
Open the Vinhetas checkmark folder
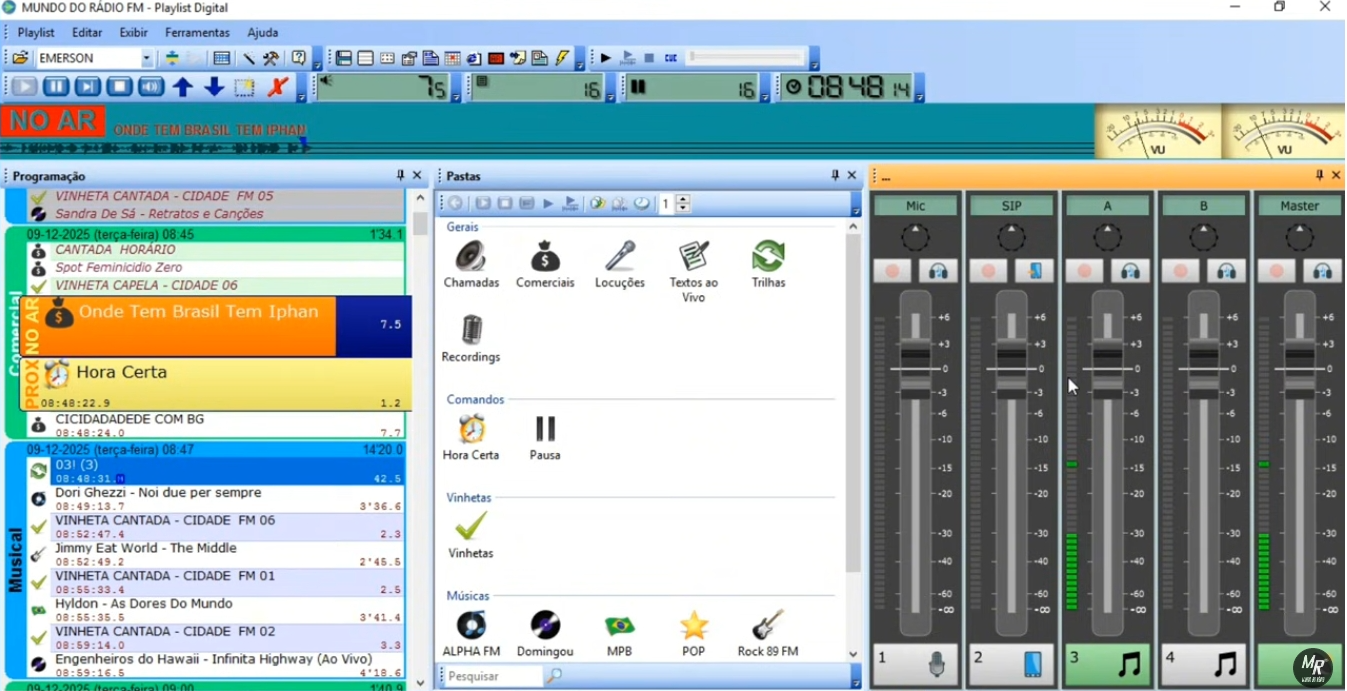coord(470,527)
